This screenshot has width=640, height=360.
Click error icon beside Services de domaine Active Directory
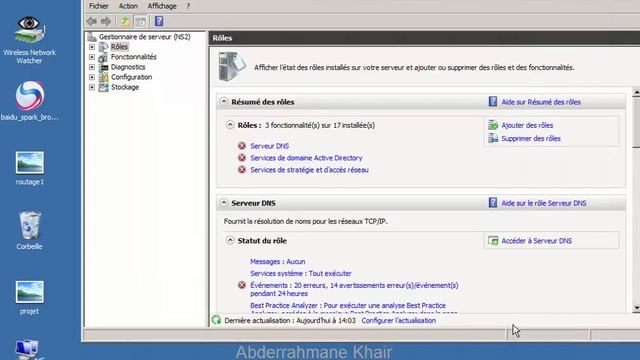[242, 158]
